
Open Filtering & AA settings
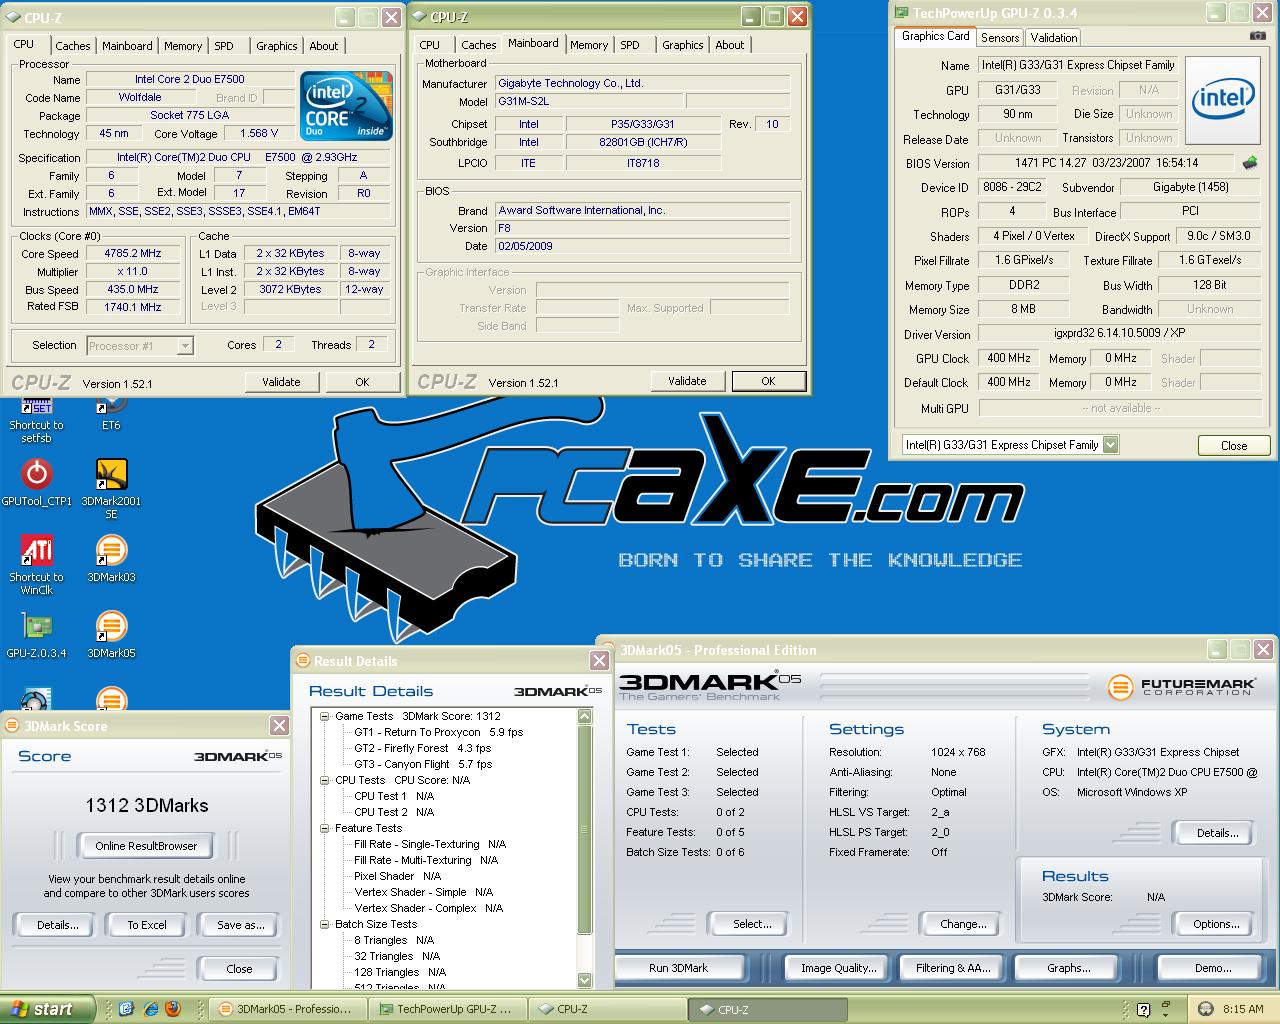[953, 968]
